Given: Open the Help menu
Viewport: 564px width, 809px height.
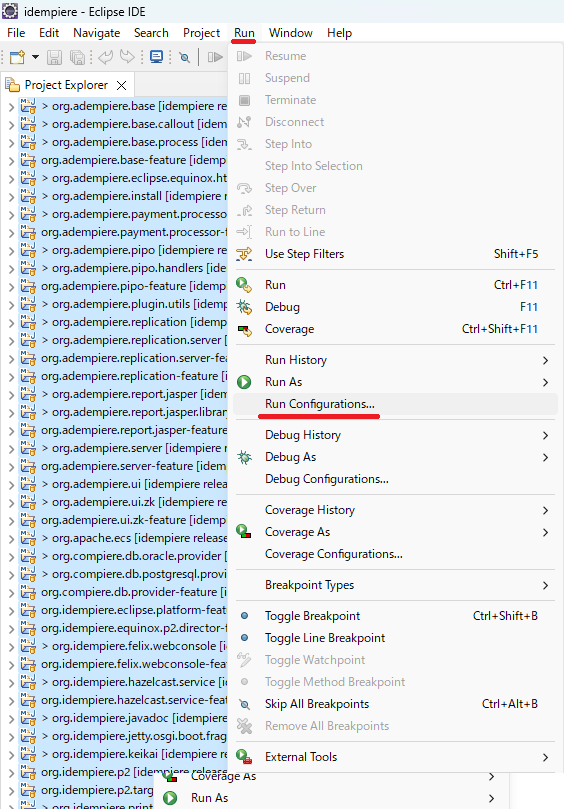Looking at the screenshot, I should coord(339,33).
